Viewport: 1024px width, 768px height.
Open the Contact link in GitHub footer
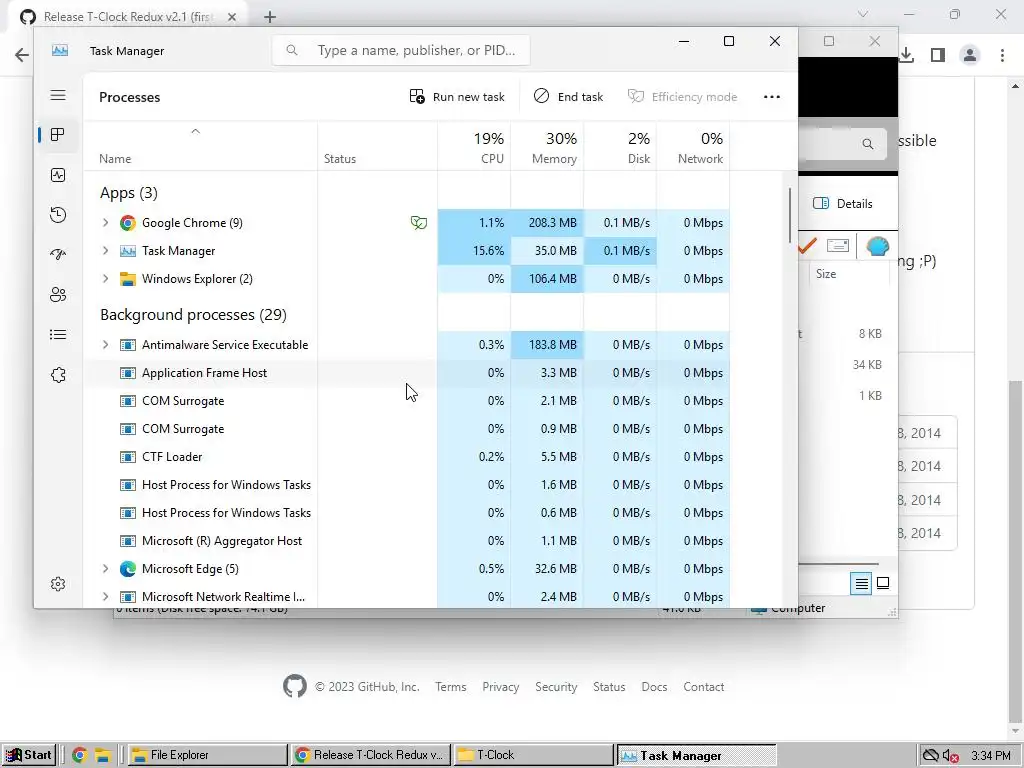(703, 687)
